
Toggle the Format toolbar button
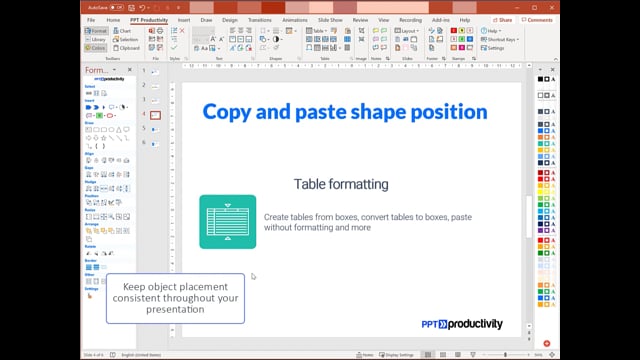pos(96,31)
